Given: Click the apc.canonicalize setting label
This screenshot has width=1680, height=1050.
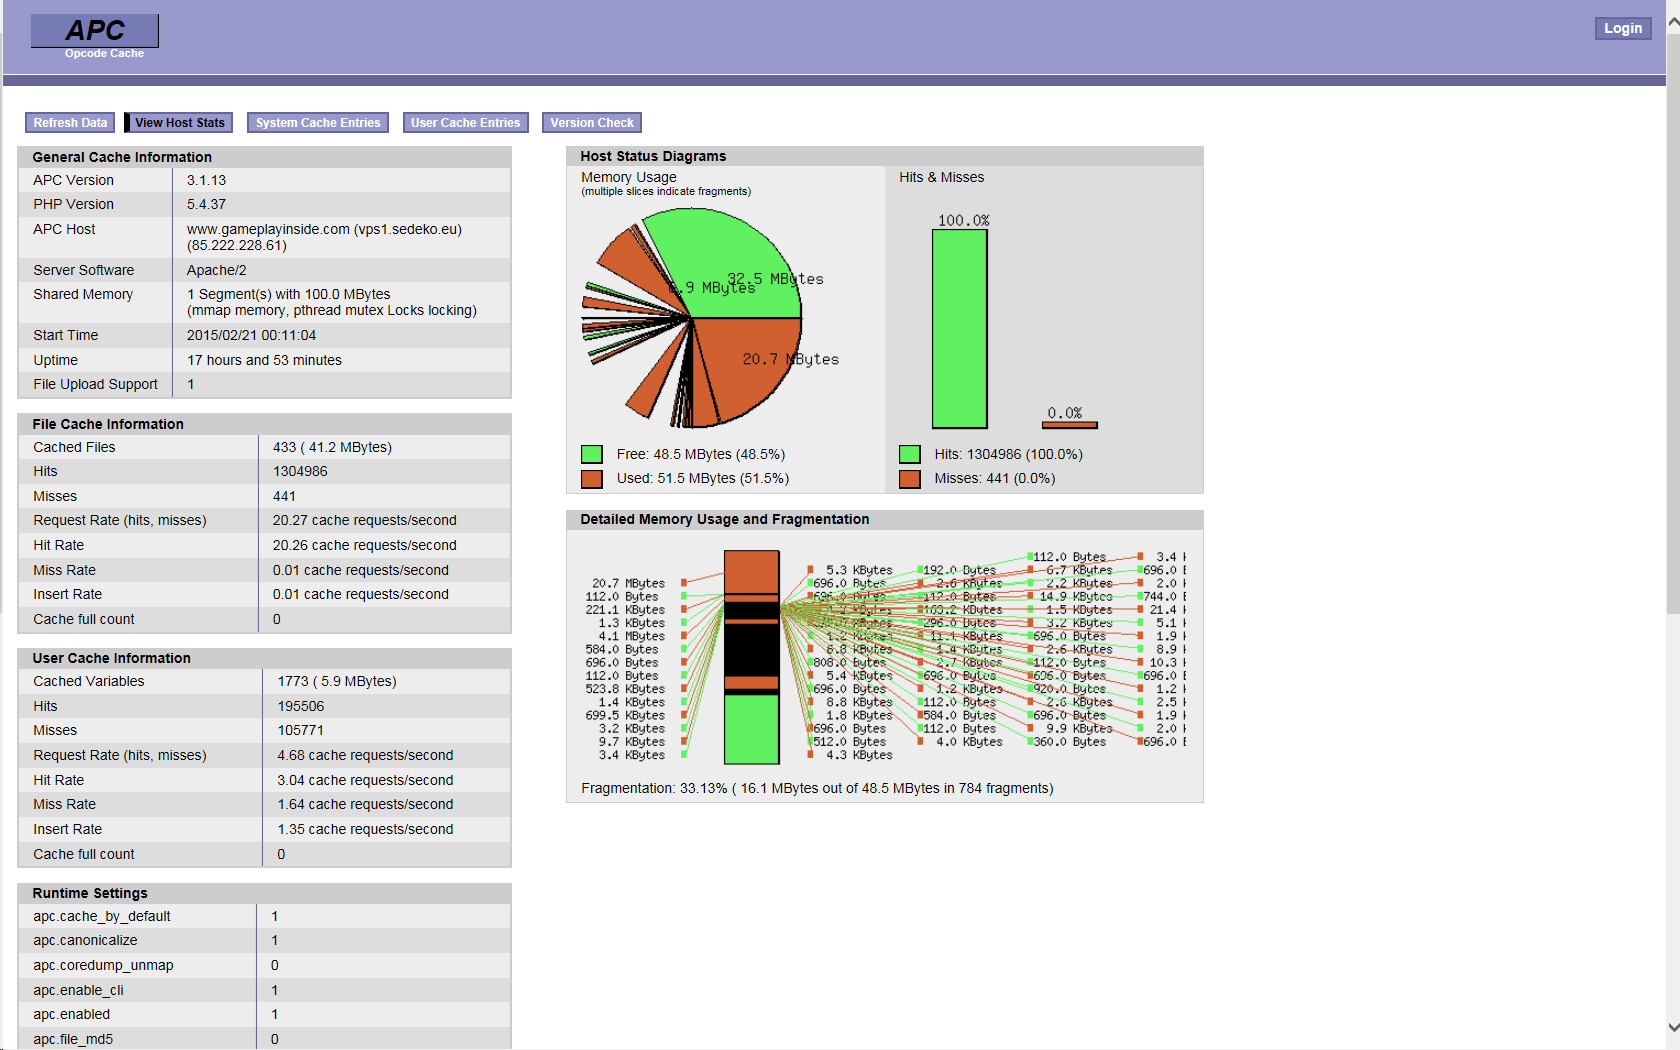Looking at the screenshot, I should coord(85,940).
